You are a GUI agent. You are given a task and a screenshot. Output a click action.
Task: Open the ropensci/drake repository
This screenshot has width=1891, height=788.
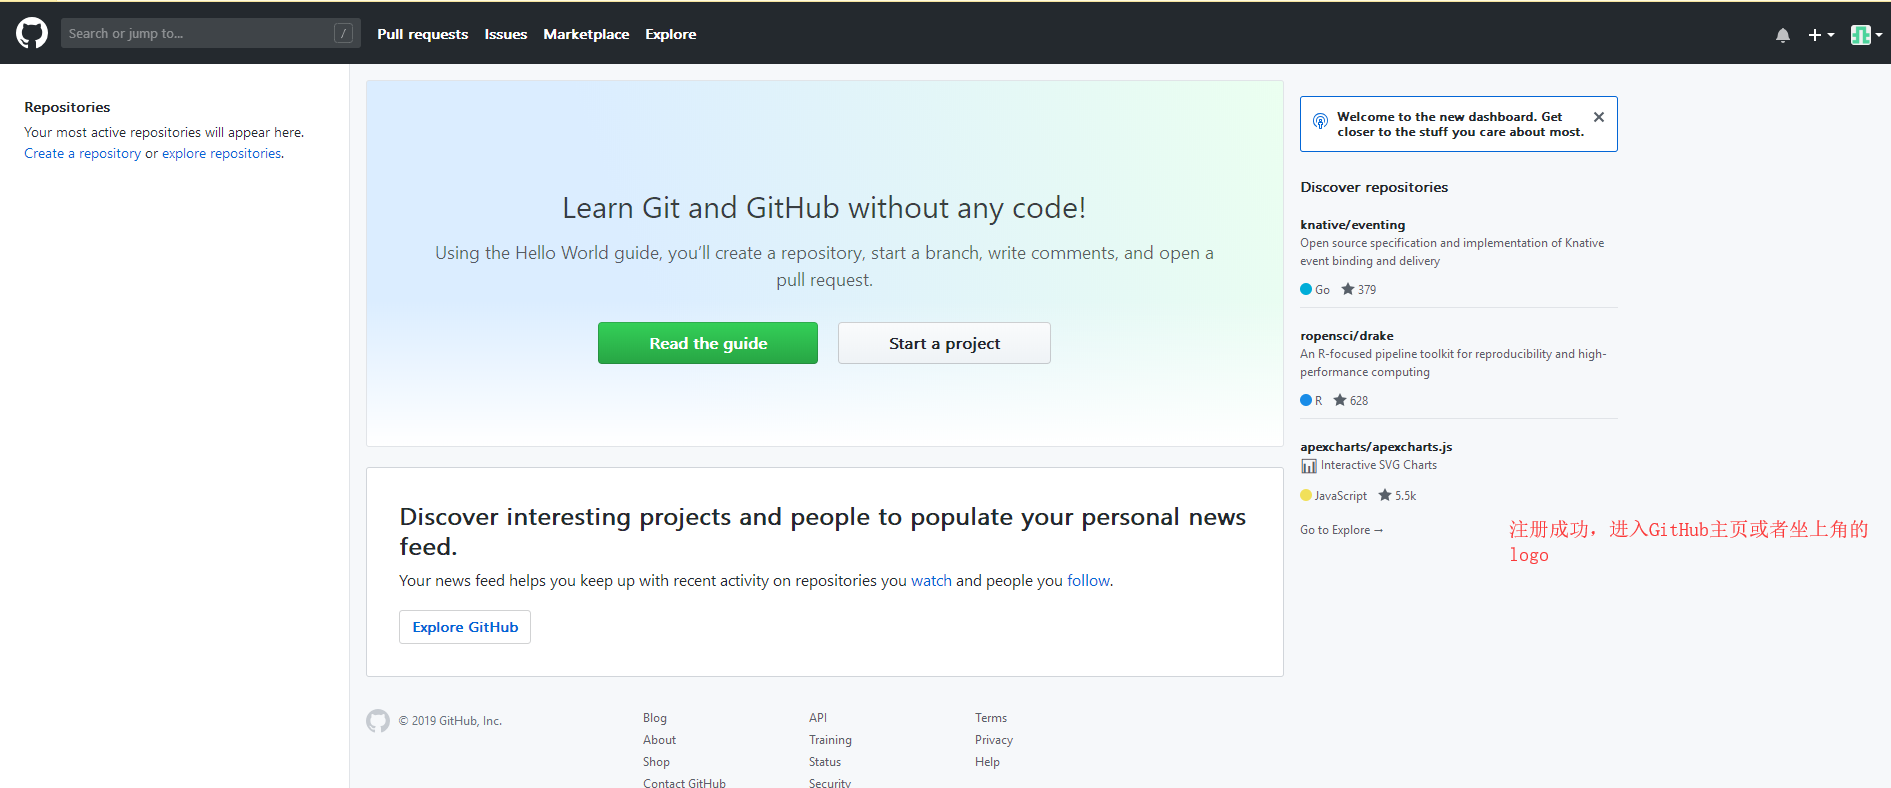click(1346, 336)
